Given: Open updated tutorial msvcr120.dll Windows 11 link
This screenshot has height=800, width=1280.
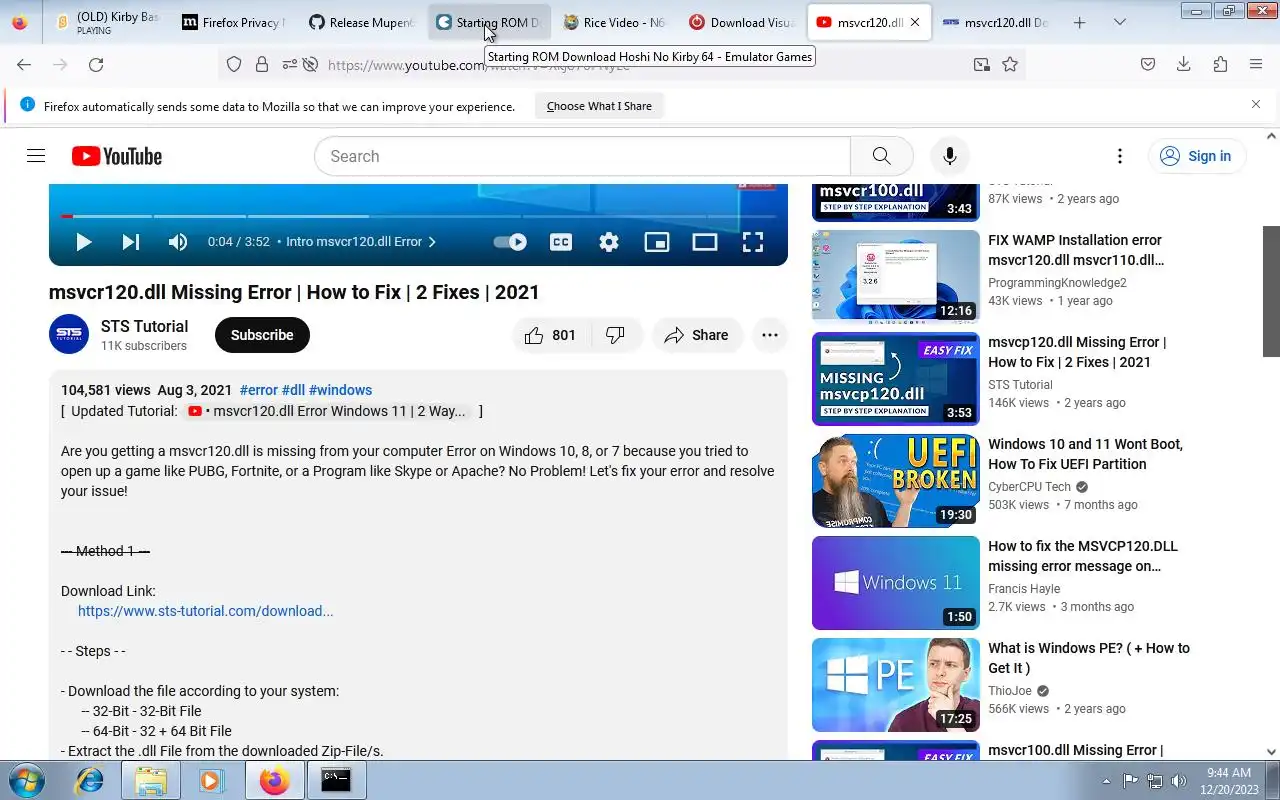Looking at the screenshot, I should pos(328,411).
